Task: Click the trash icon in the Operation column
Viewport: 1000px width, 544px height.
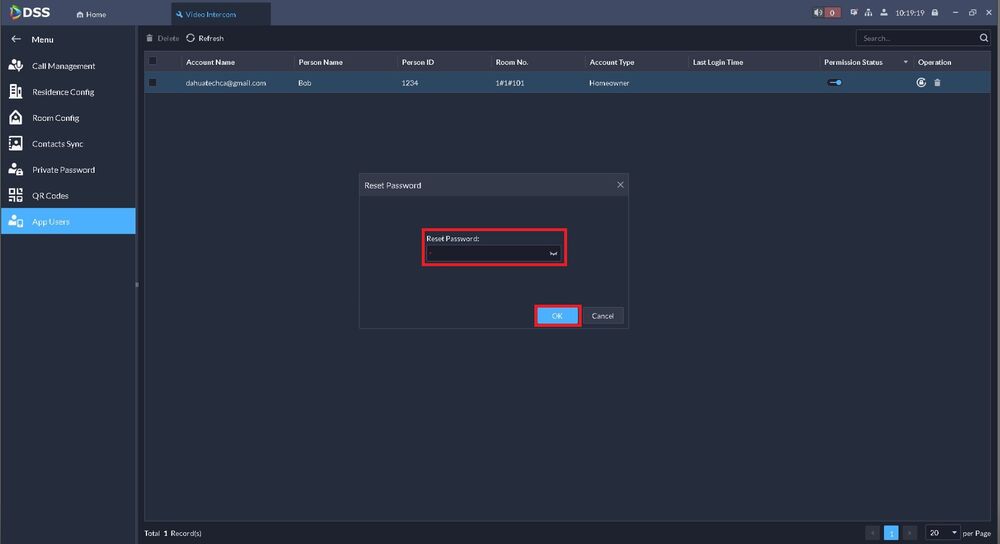Action: (937, 83)
